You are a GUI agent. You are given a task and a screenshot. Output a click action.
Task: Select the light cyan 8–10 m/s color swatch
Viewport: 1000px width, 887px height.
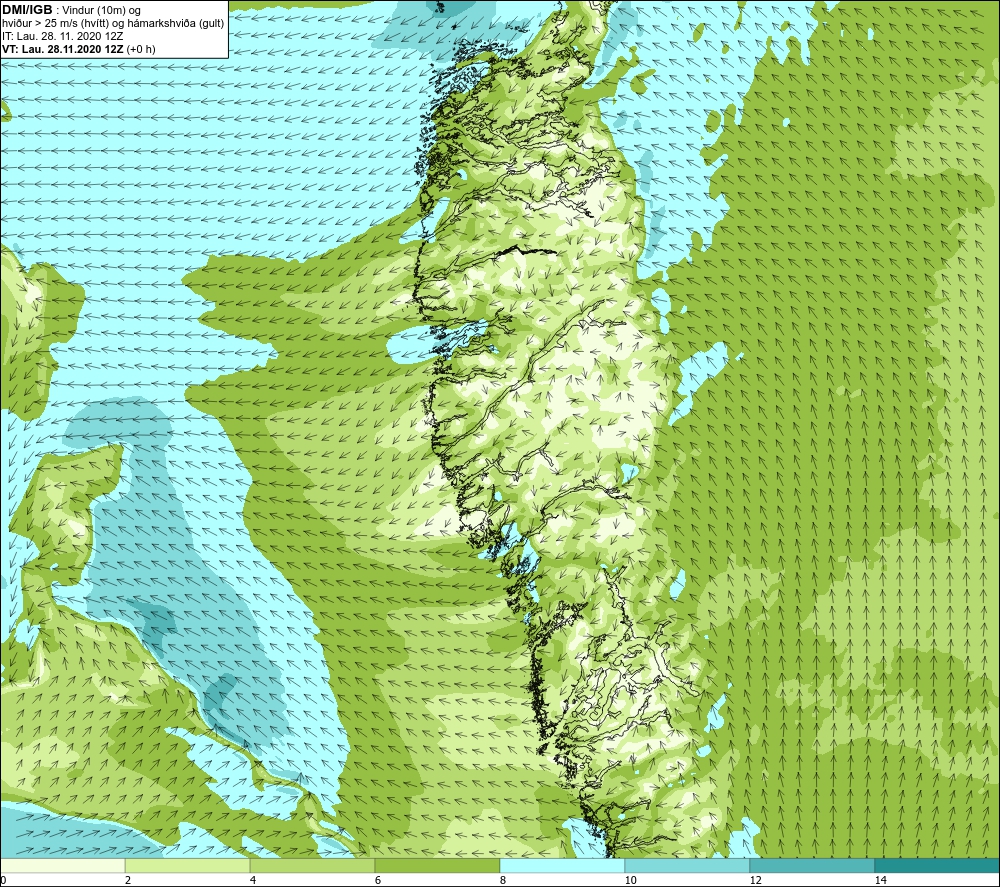(562, 866)
